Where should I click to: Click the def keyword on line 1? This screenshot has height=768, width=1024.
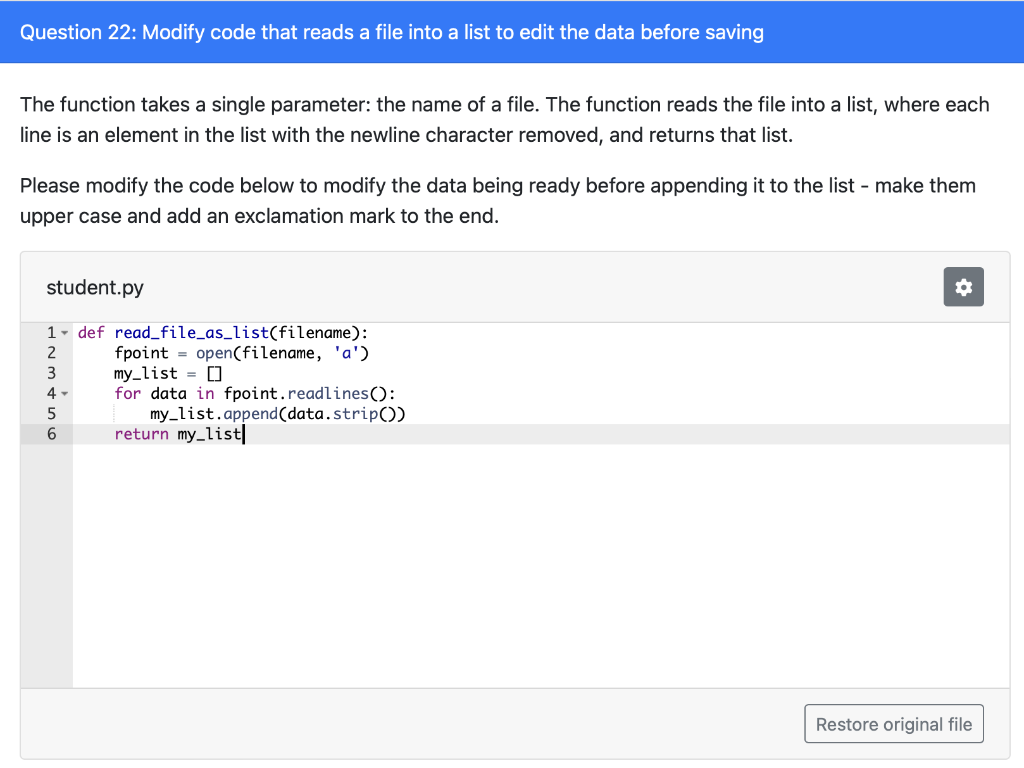[91, 333]
